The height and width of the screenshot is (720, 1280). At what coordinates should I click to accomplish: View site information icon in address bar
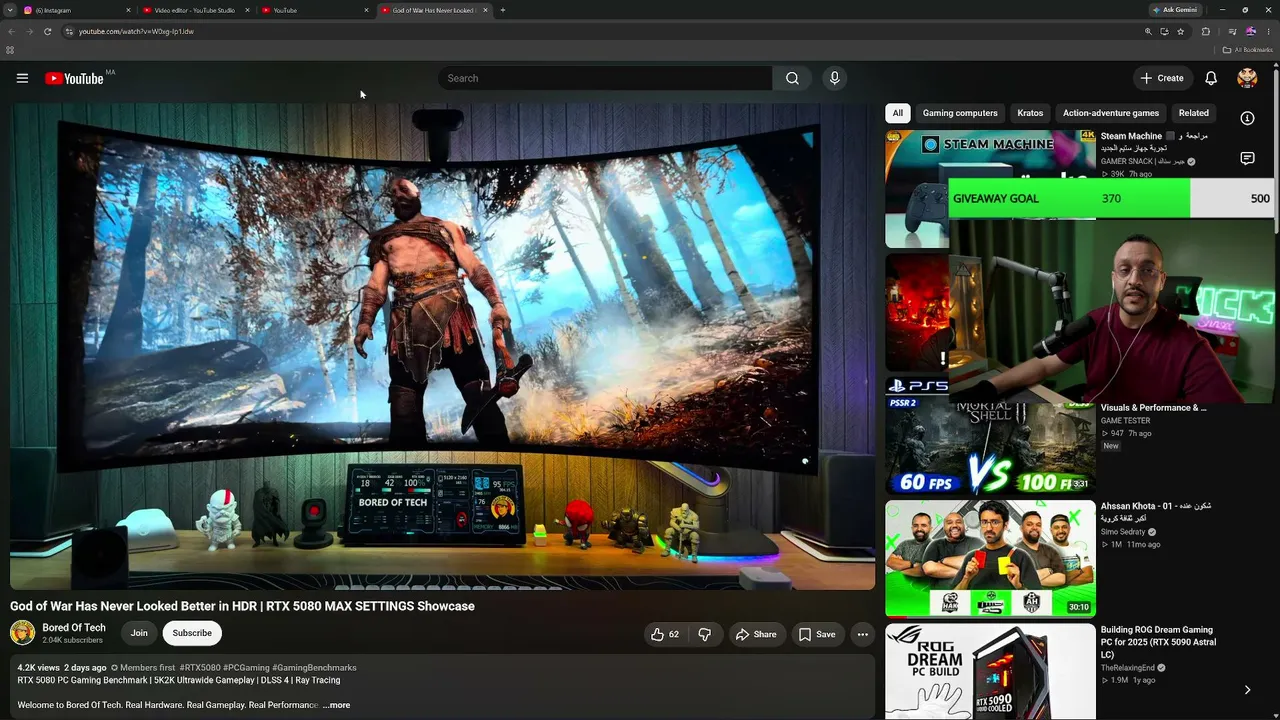tap(69, 31)
